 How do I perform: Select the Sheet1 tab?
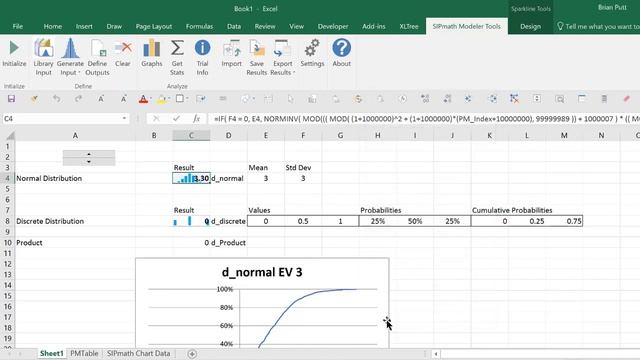click(51, 353)
